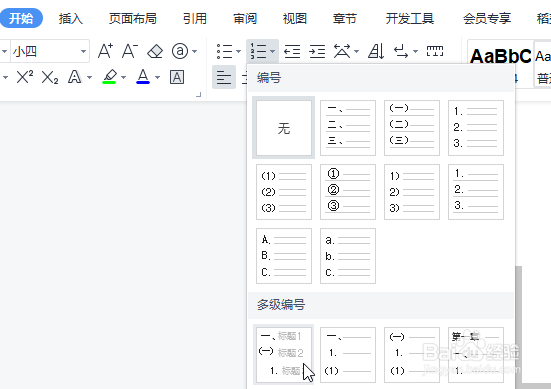Apply superscript X² formatting

pyautogui.click(x=25, y=77)
